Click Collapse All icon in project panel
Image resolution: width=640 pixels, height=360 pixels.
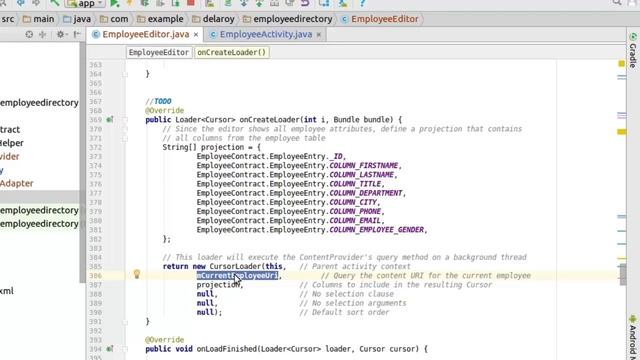42,35
